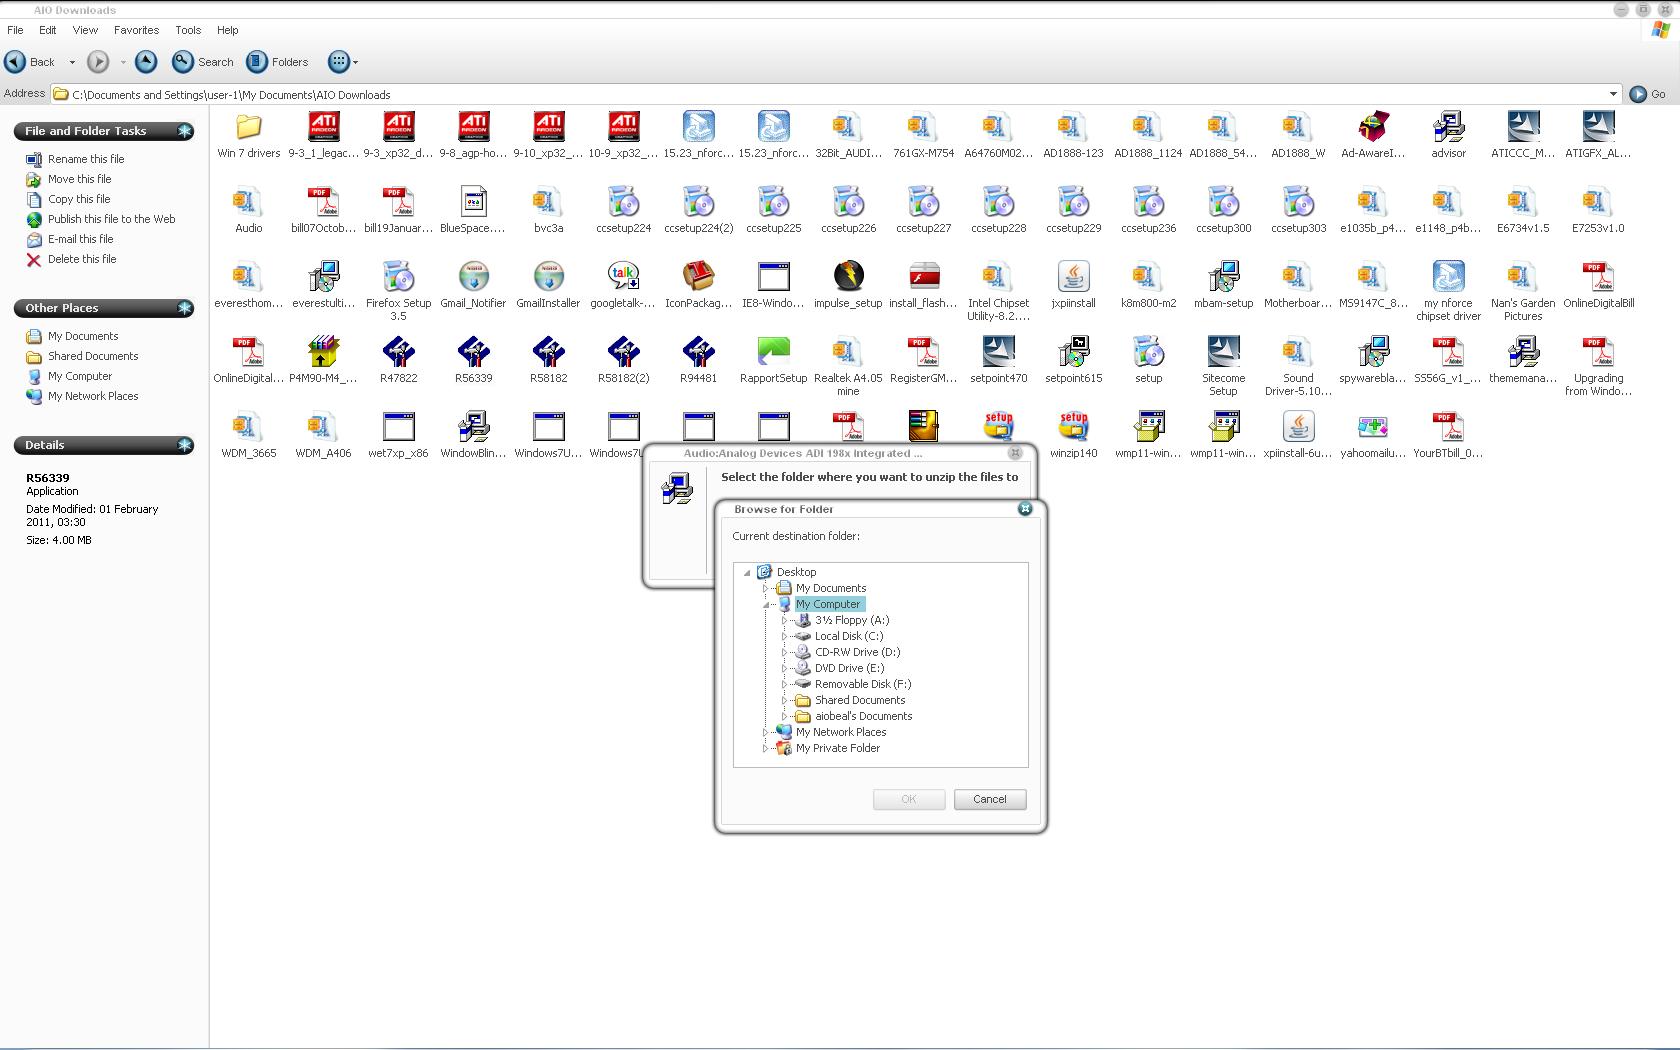Expand My Documents node in folder tree
The width and height of the screenshot is (1680, 1050).
[765, 588]
